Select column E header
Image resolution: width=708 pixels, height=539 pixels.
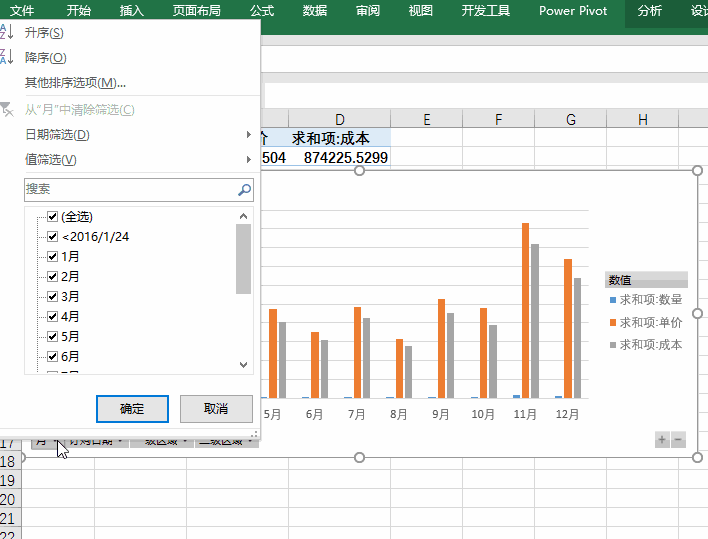[x=427, y=119]
